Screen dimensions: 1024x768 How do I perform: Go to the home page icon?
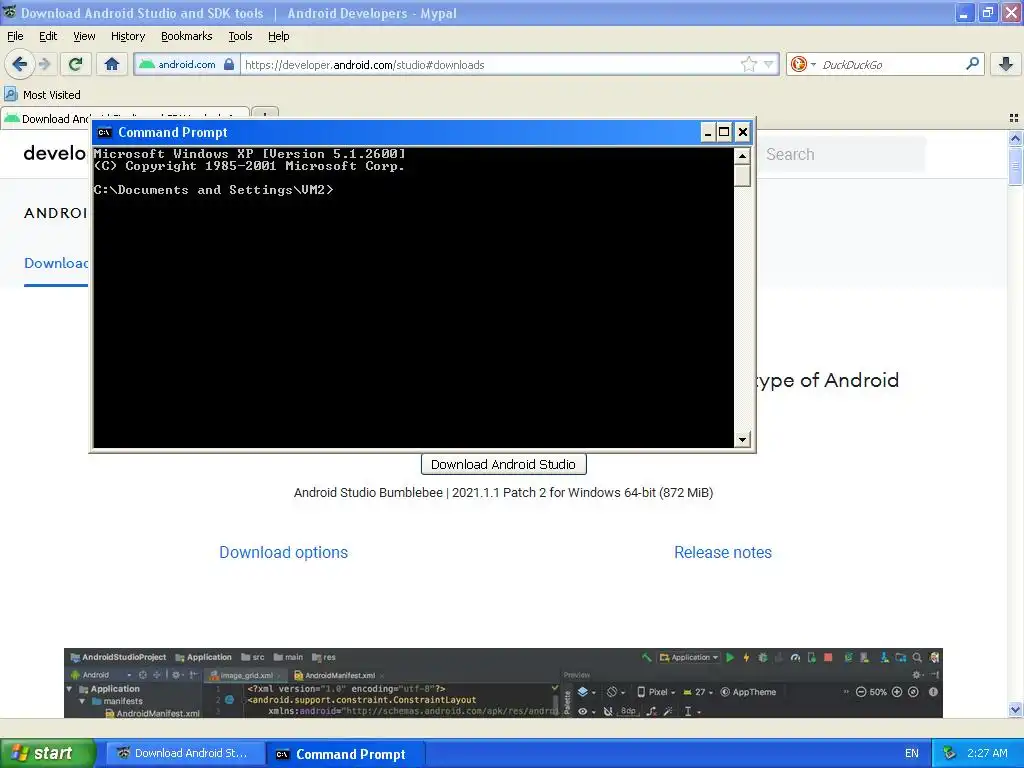[x=112, y=64]
